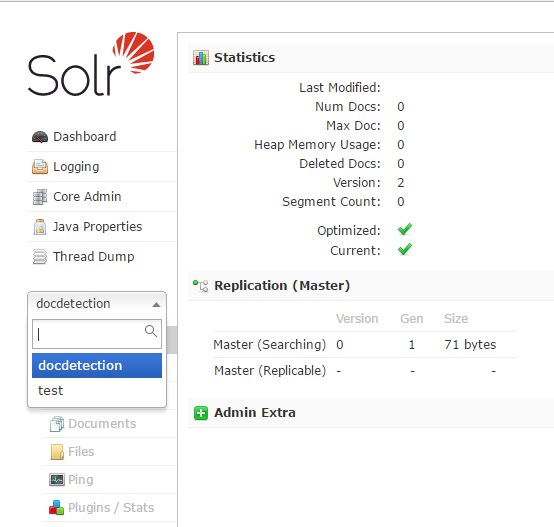Click the Segment Count label
The image size is (554, 527).
pos(331,202)
